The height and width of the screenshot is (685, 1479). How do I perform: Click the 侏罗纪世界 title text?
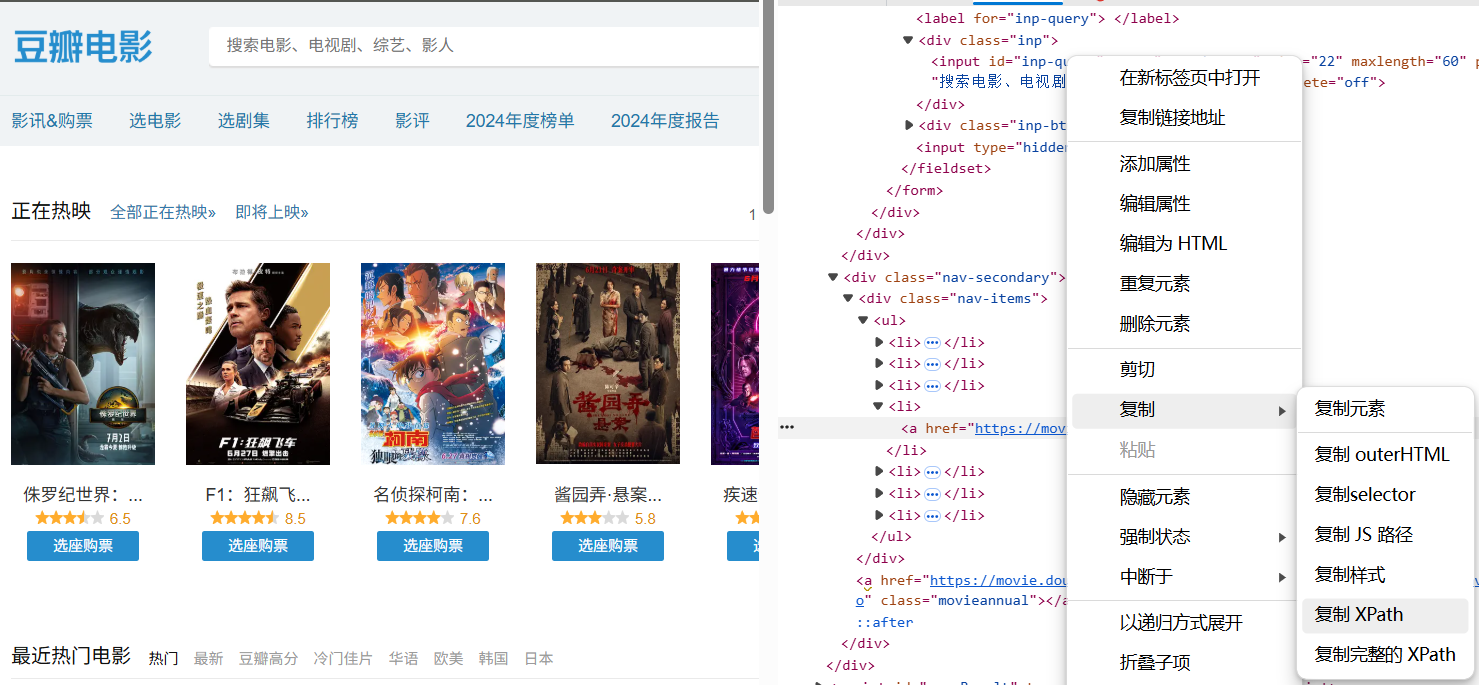coord(83,494)
